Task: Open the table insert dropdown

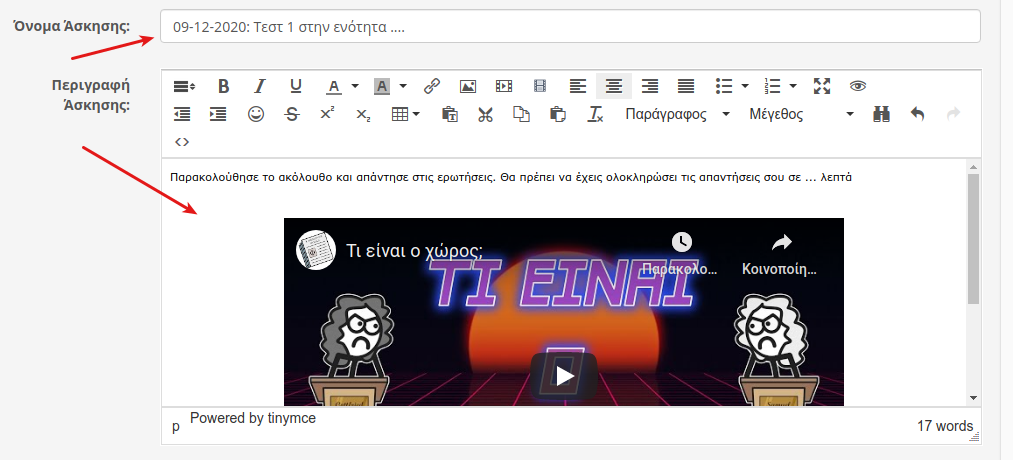Action: pos(406,114)
